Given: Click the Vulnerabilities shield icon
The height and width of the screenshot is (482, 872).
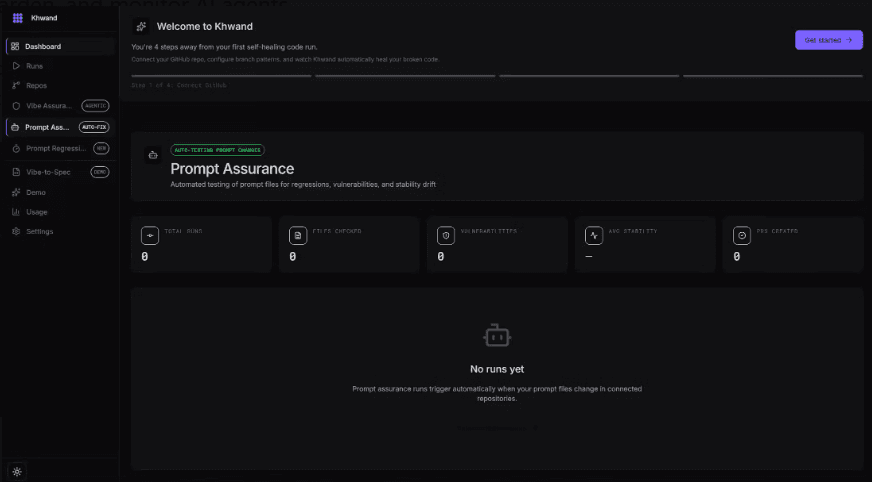Looking at the screenshot, I should coord(445,235).
